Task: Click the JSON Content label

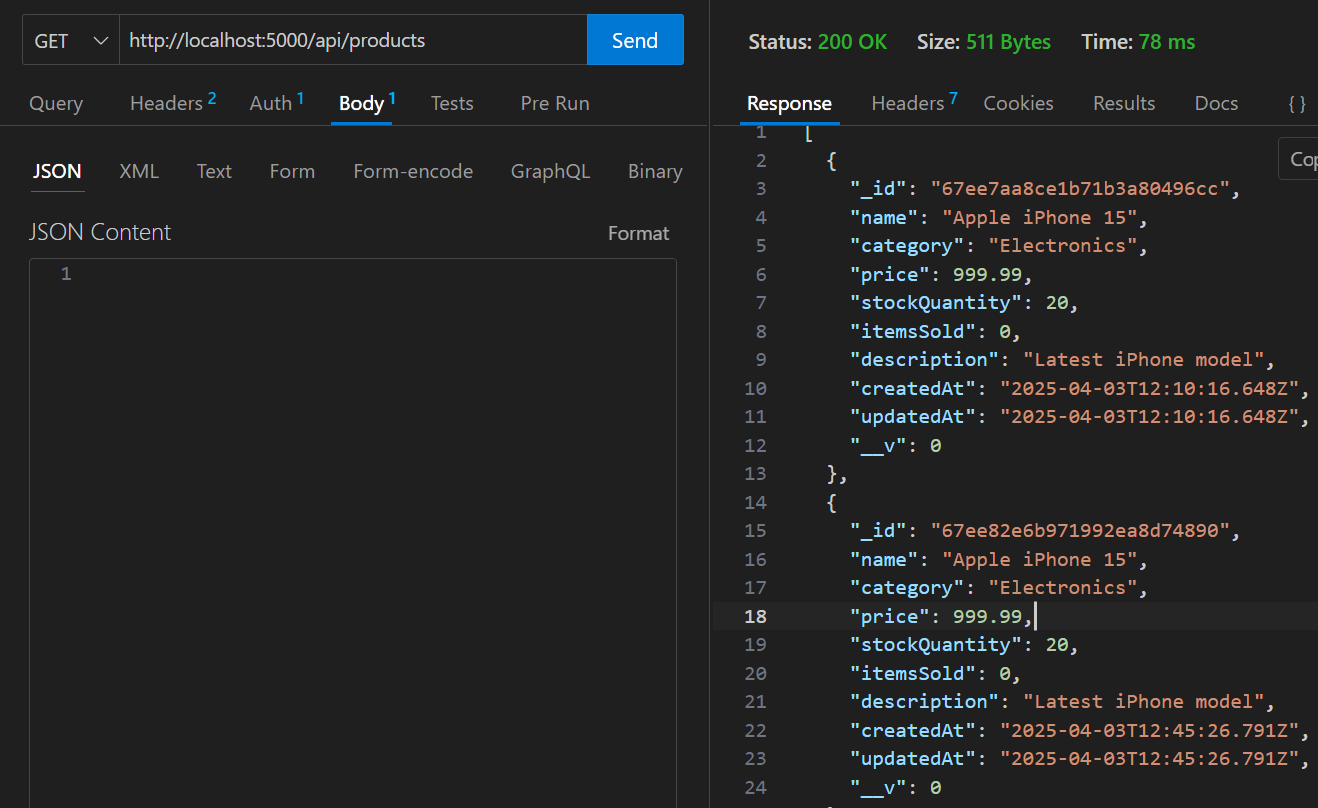Action: pos(100,232)
